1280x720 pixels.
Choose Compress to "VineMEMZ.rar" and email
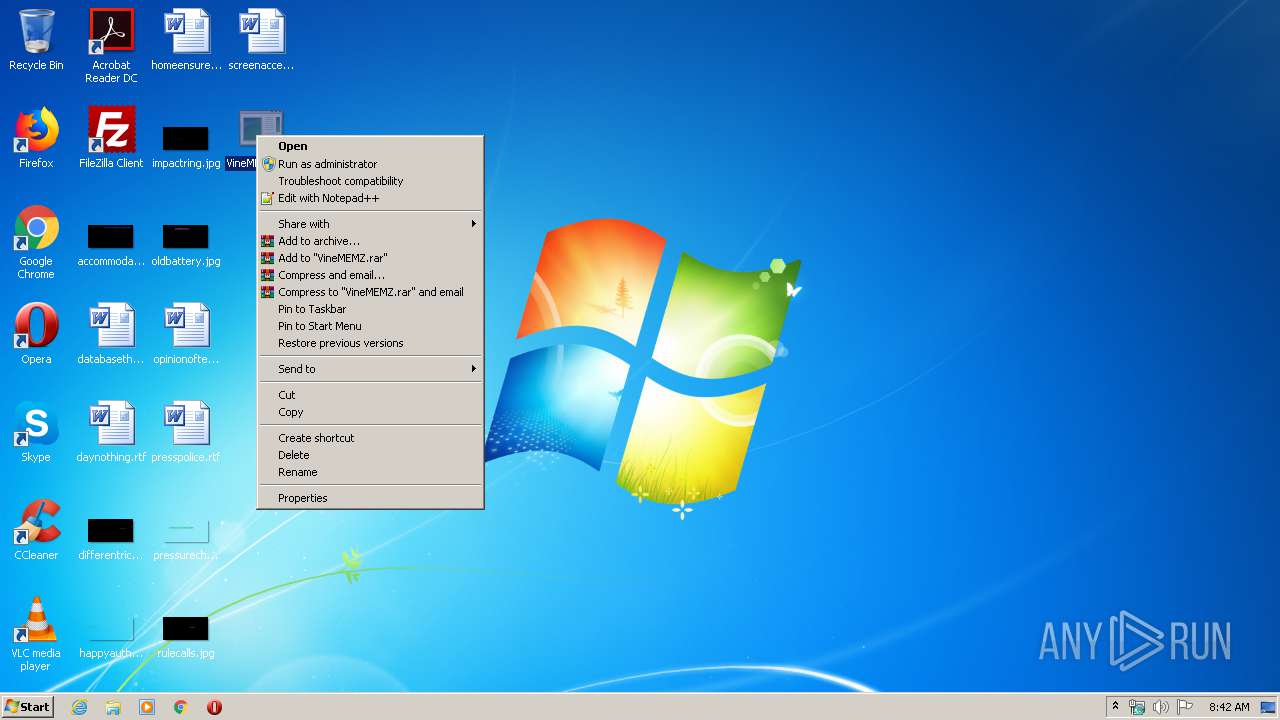[x=371, y=292]
